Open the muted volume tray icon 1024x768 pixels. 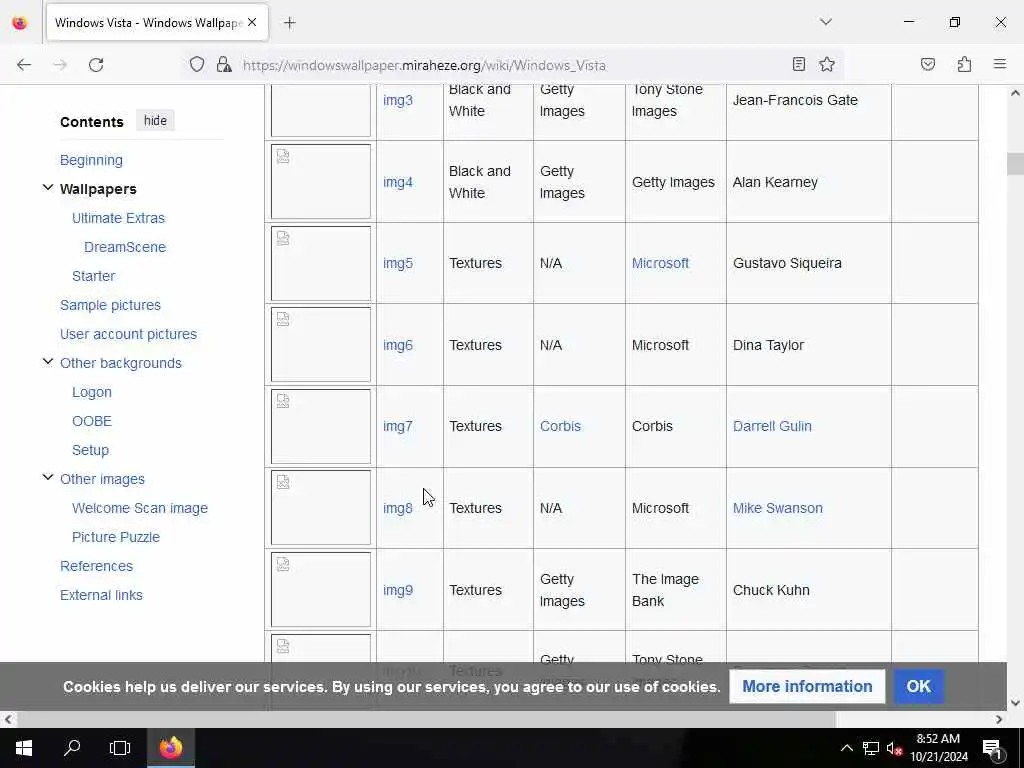[x=894, y=749]
